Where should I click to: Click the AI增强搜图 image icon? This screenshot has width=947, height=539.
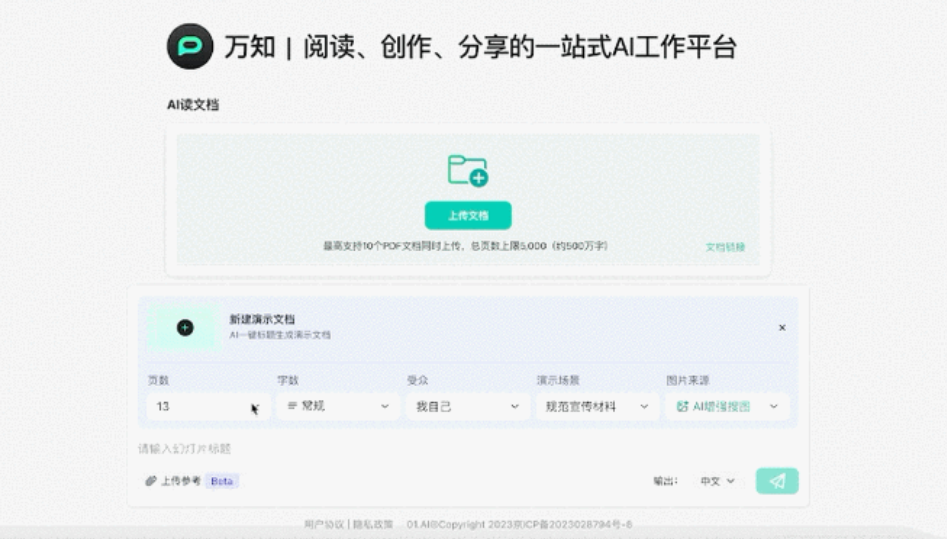coord(682,407)
